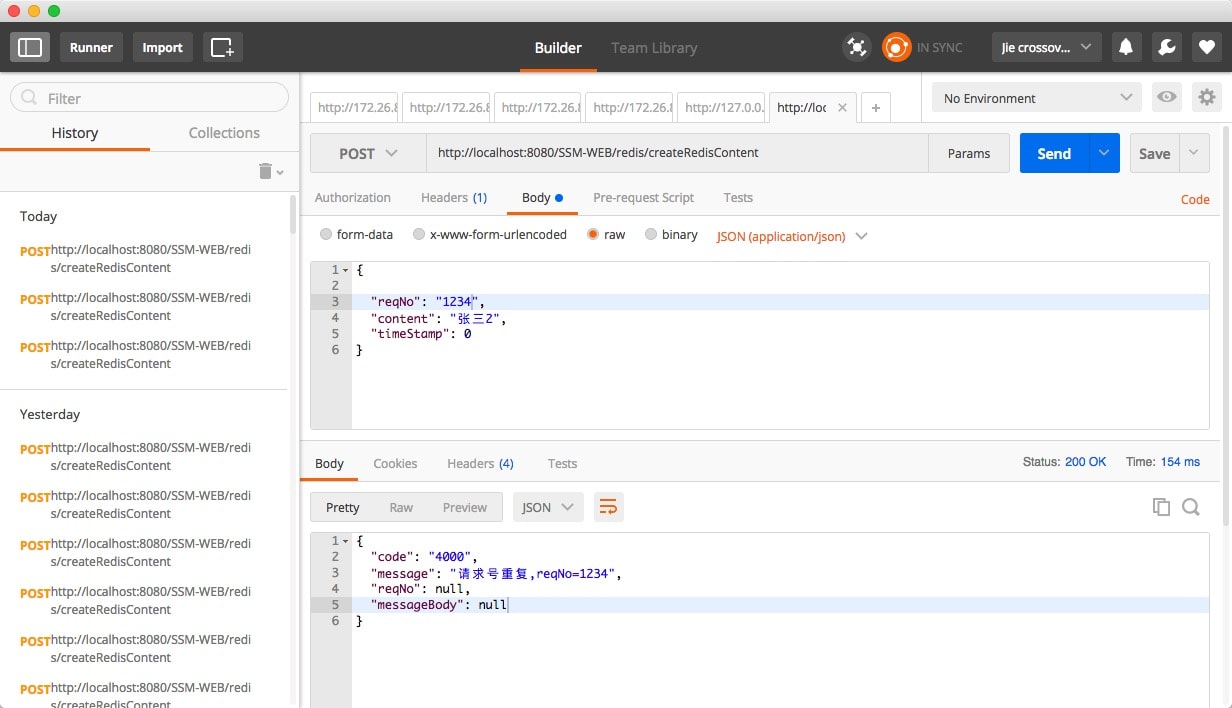1232x708 pixels.
Task: Open response Headers (4) tab
Action: pos(480,464)
